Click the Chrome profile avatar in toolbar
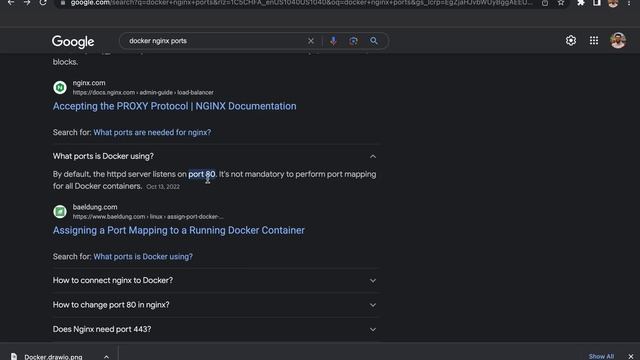The image size is (640, 360). 613,3
